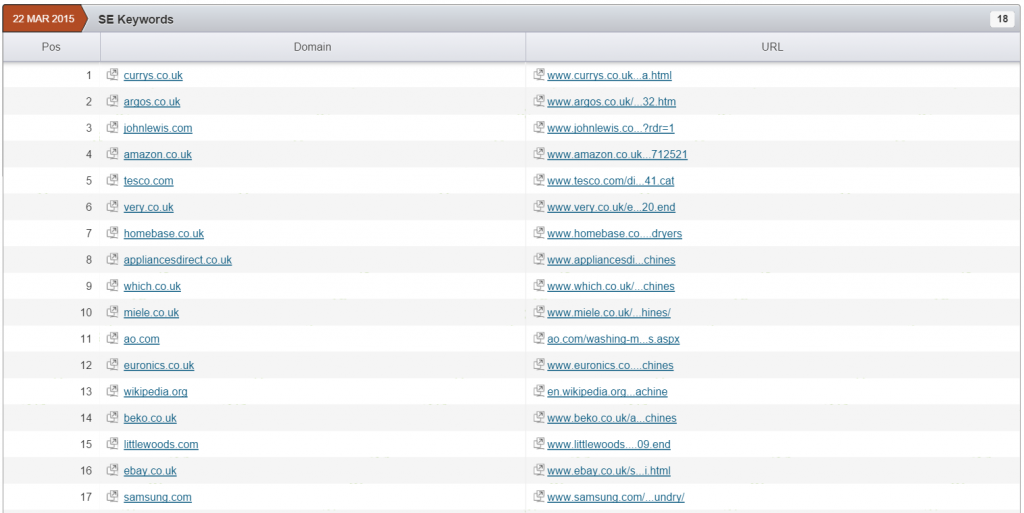Click open-in-new-window icon beside www.ebay.co.uk URL
This screenshot has width=1024, height=513.
coord(540,470)
